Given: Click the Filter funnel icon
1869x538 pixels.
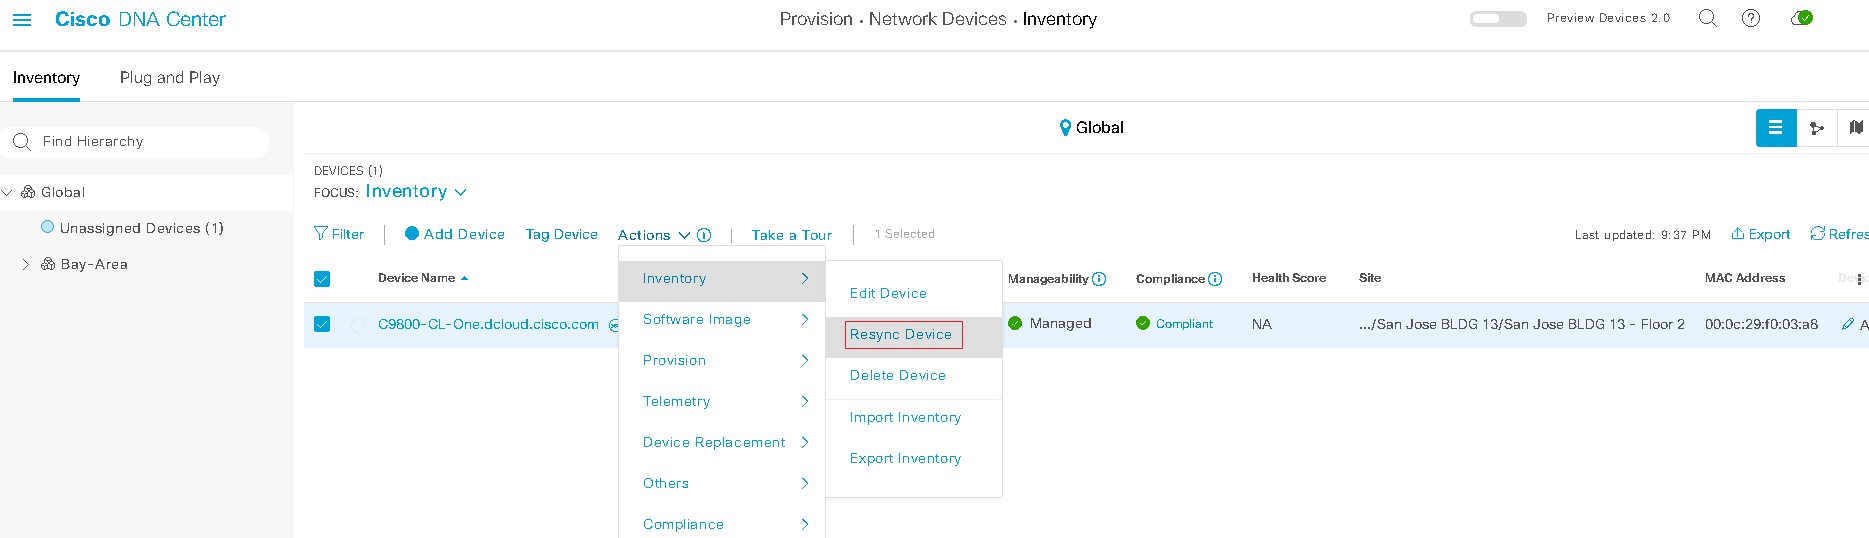Looking at the screenshot, I should pyautogui.click(x=321, y=233).
